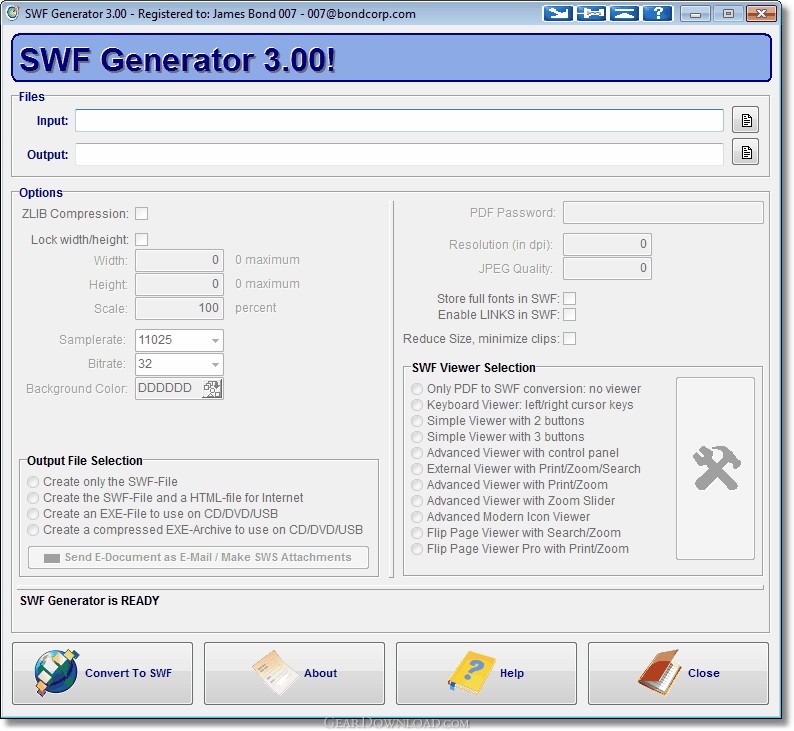Toggle Lock width/height checkbox

(142, 239)
